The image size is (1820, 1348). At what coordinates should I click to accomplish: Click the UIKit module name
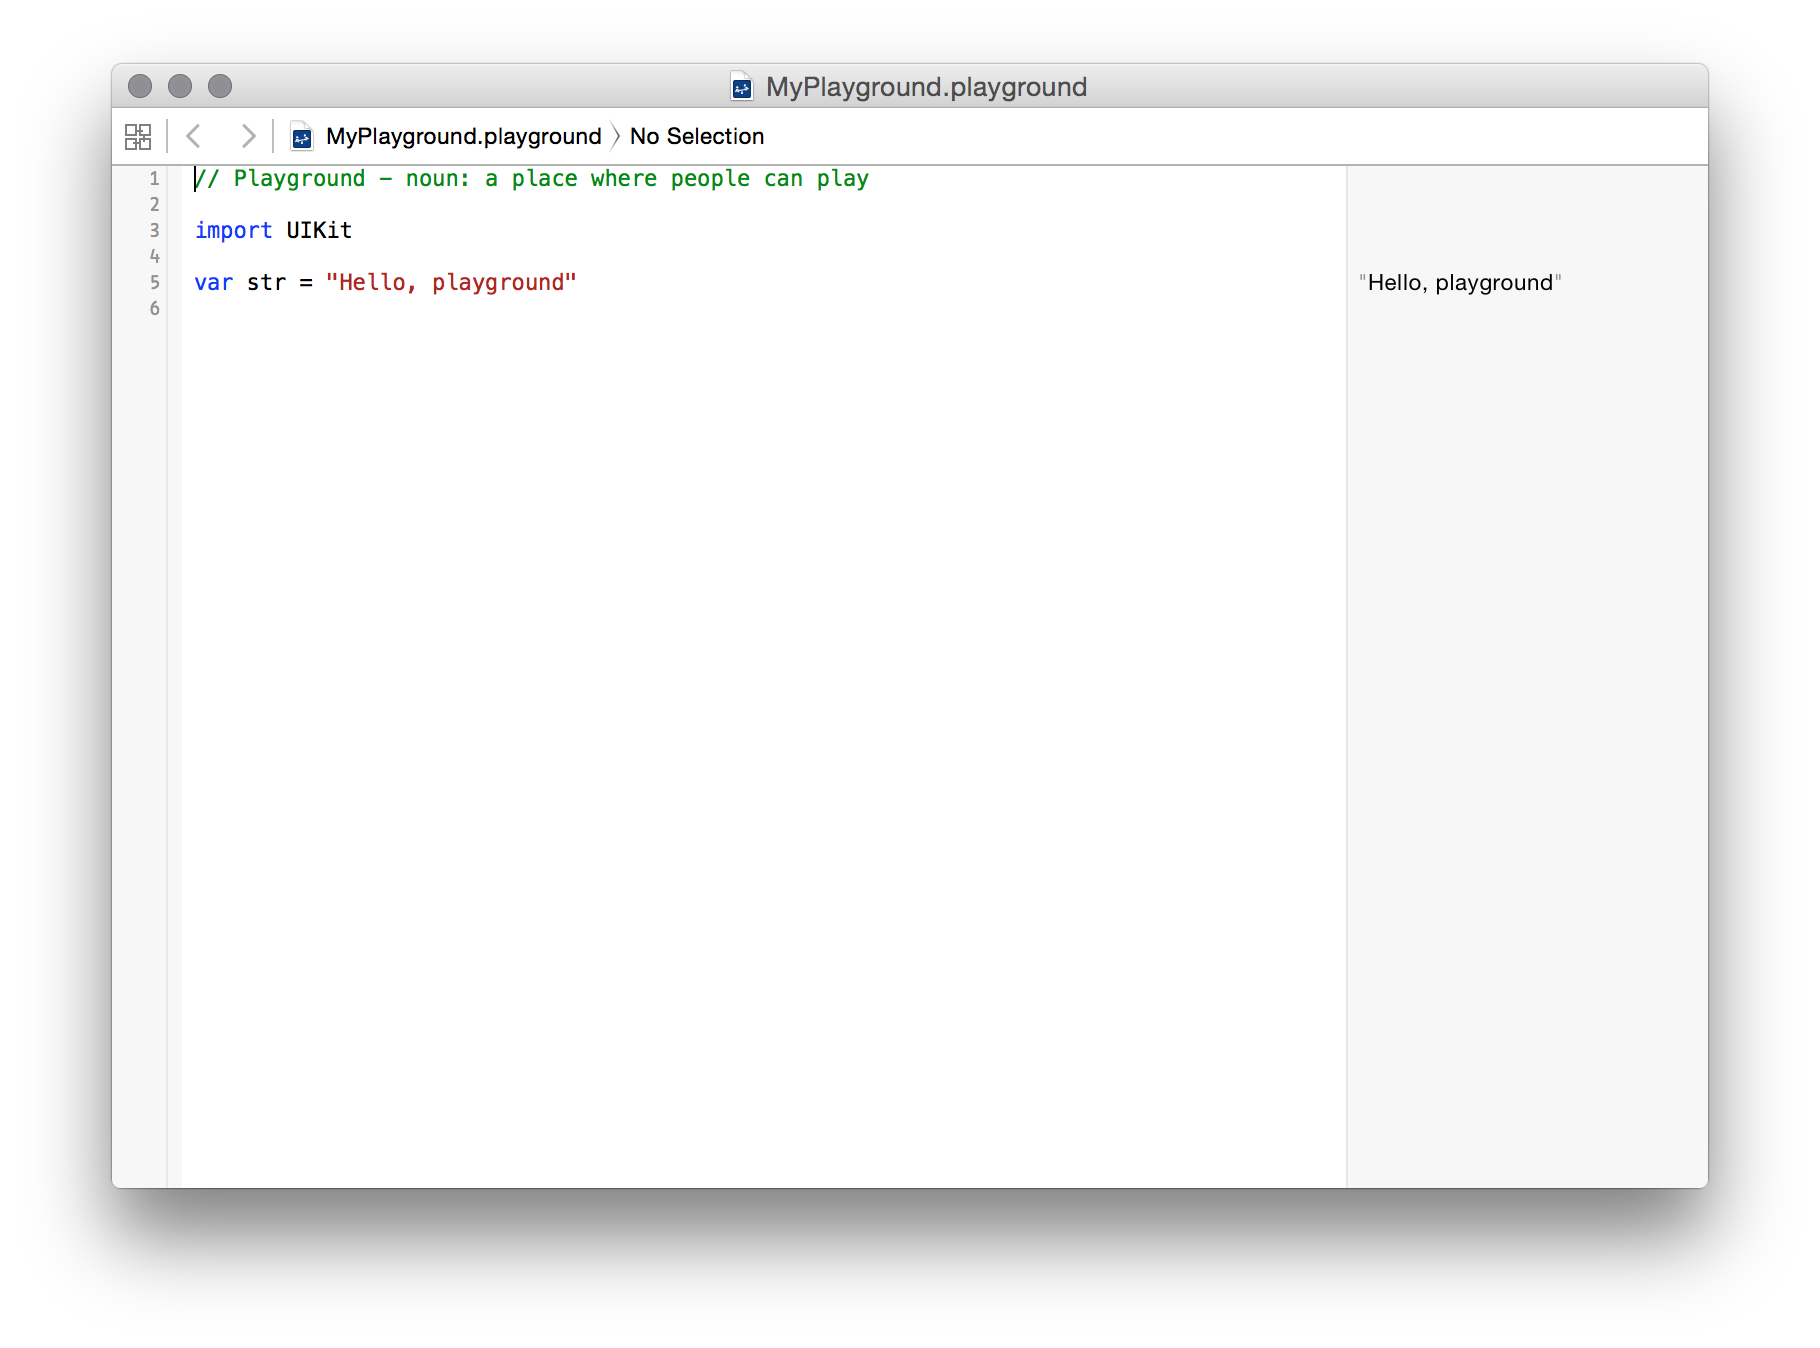(319, 231)
